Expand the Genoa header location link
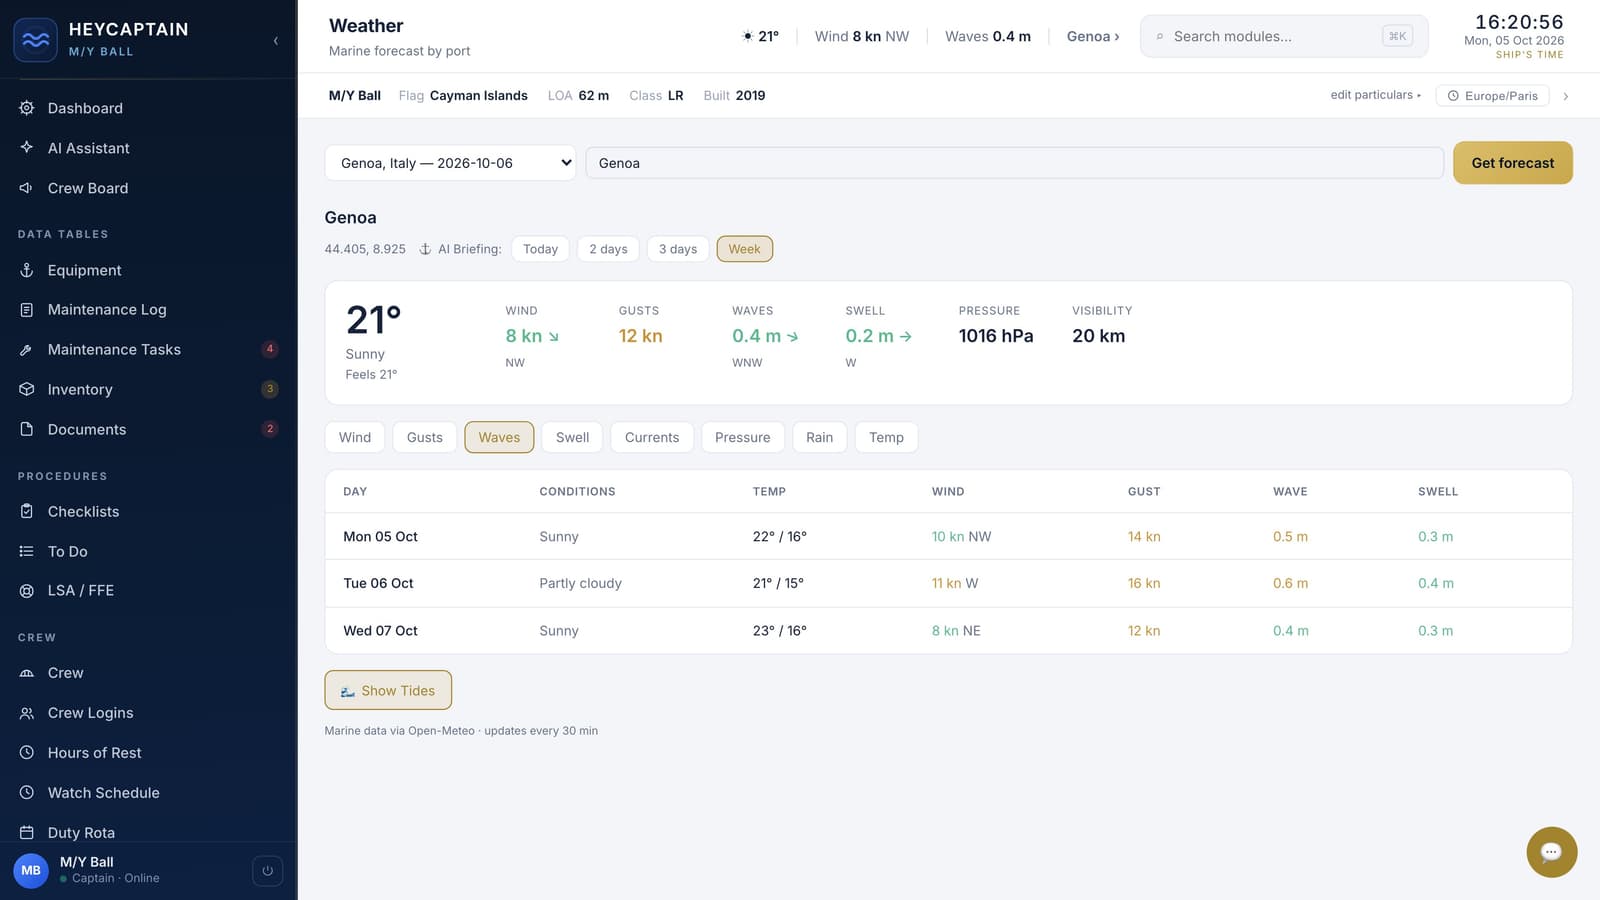Screen dimensions: 1600x900 point(1093,36)
